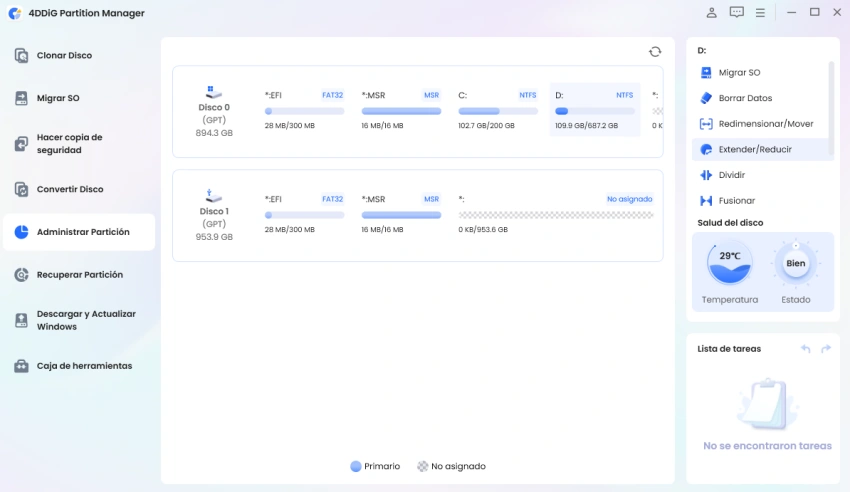Select the Disco 0 drive icon
Screen dimensions: 850x492
(214, 92)
